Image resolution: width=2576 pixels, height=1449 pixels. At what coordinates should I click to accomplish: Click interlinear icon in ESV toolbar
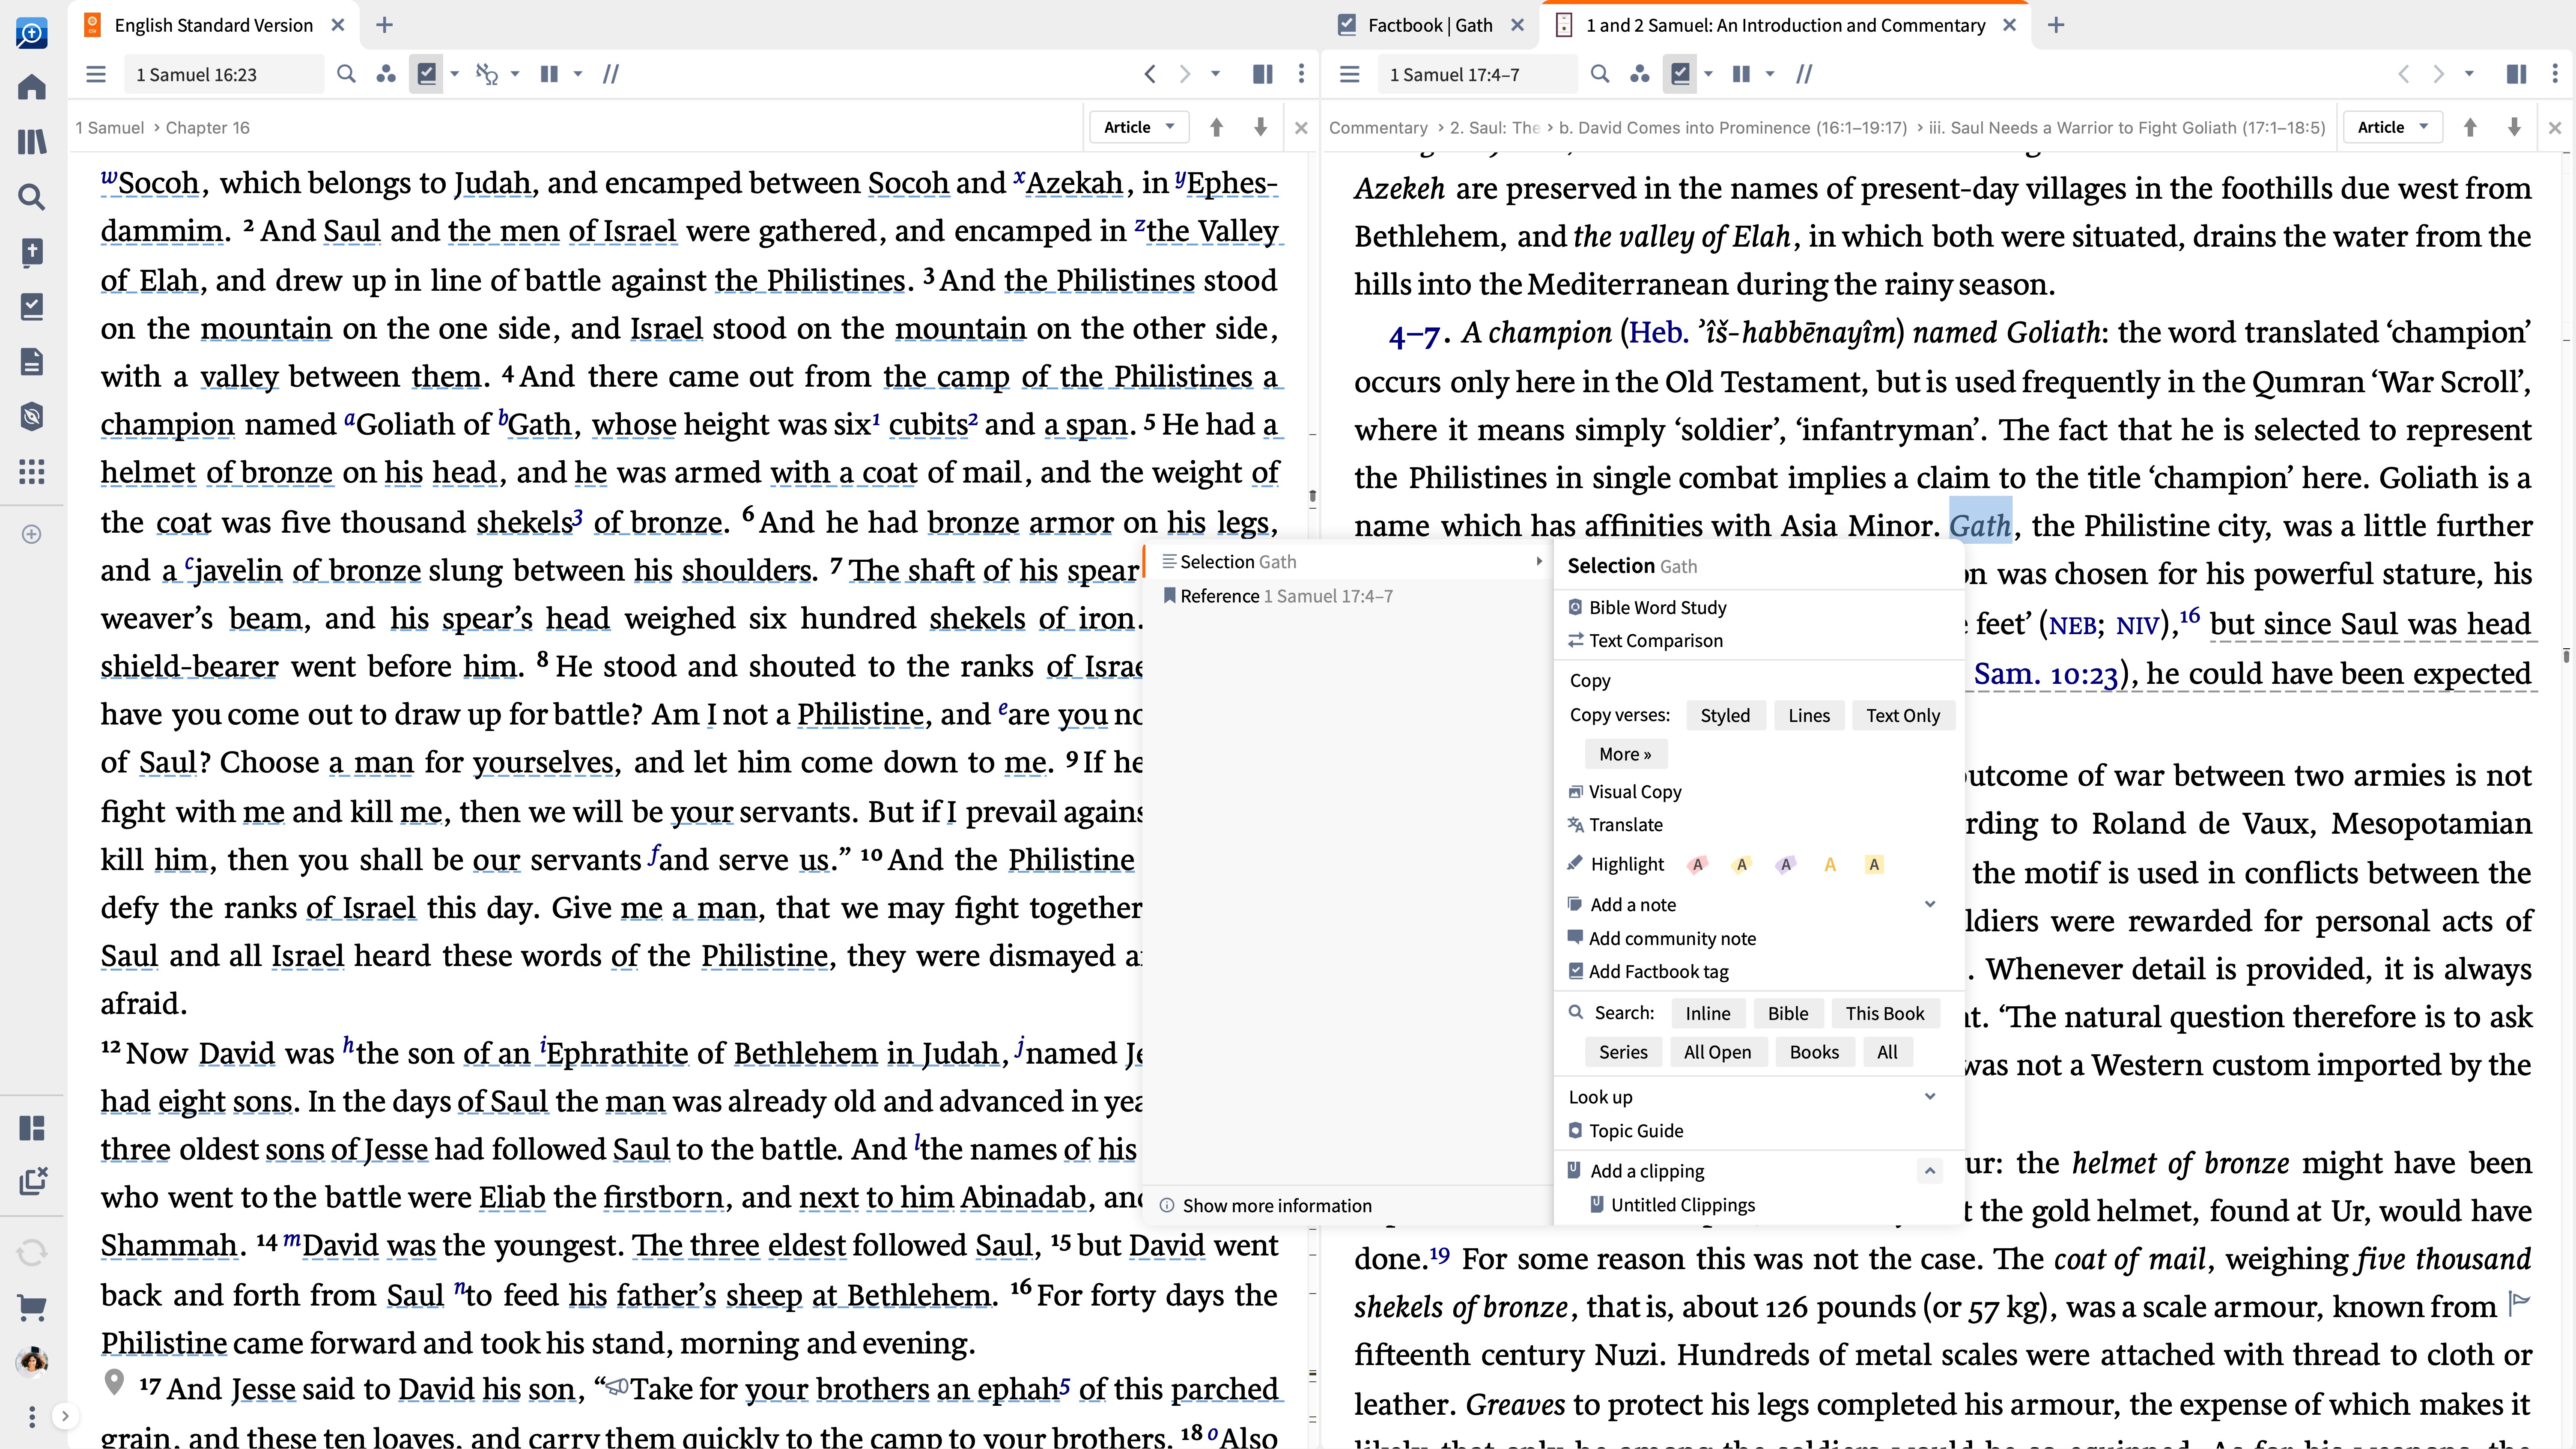pyautogui.click(x=487, y=74)
